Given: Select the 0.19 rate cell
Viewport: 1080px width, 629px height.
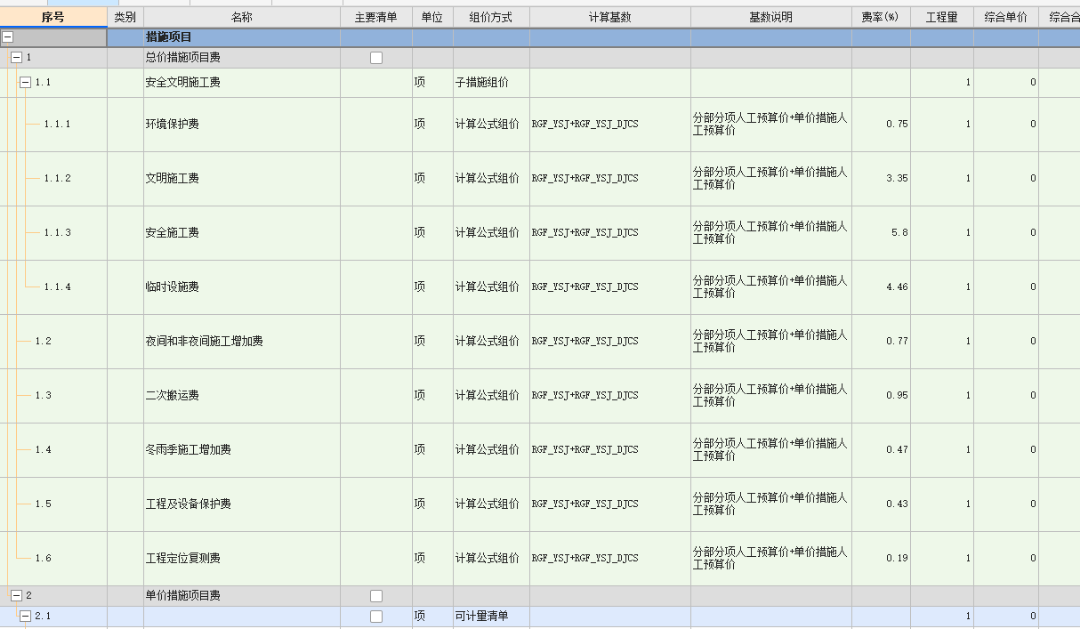Looking at the screenshot, I should [x=881, y=558].
